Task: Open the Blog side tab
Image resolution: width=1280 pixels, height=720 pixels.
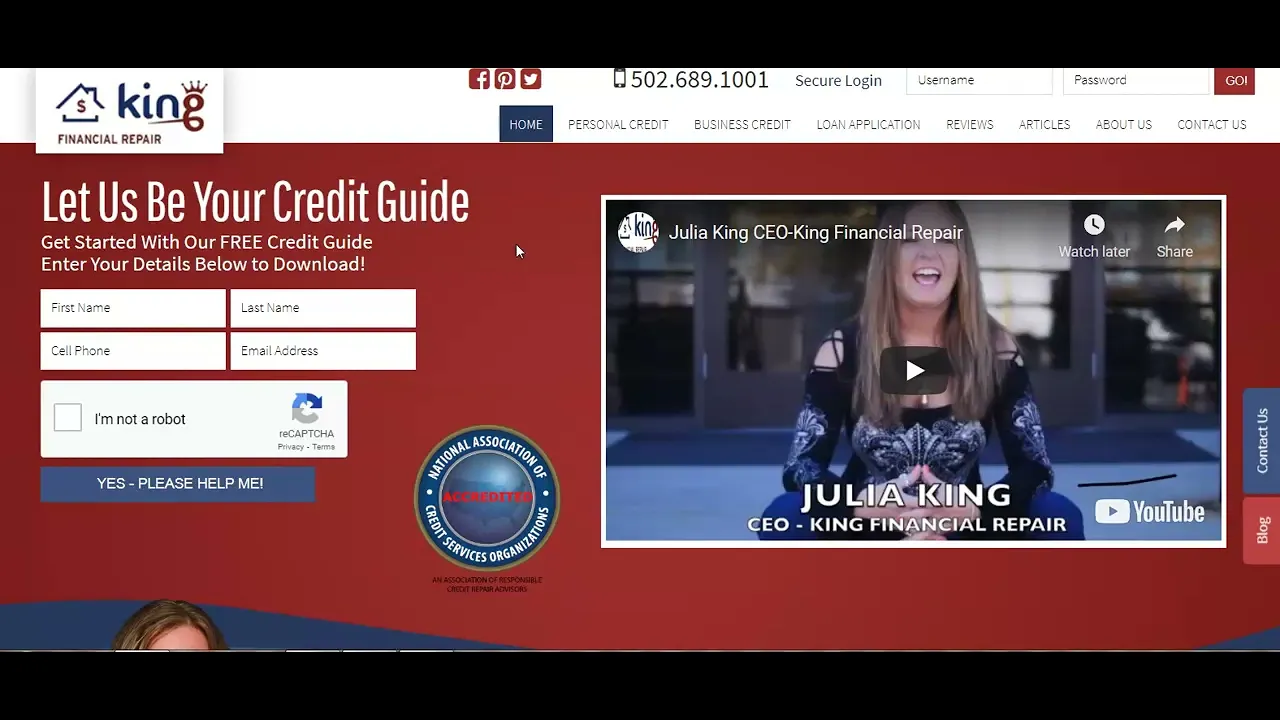Action: tap(1262, 530)
